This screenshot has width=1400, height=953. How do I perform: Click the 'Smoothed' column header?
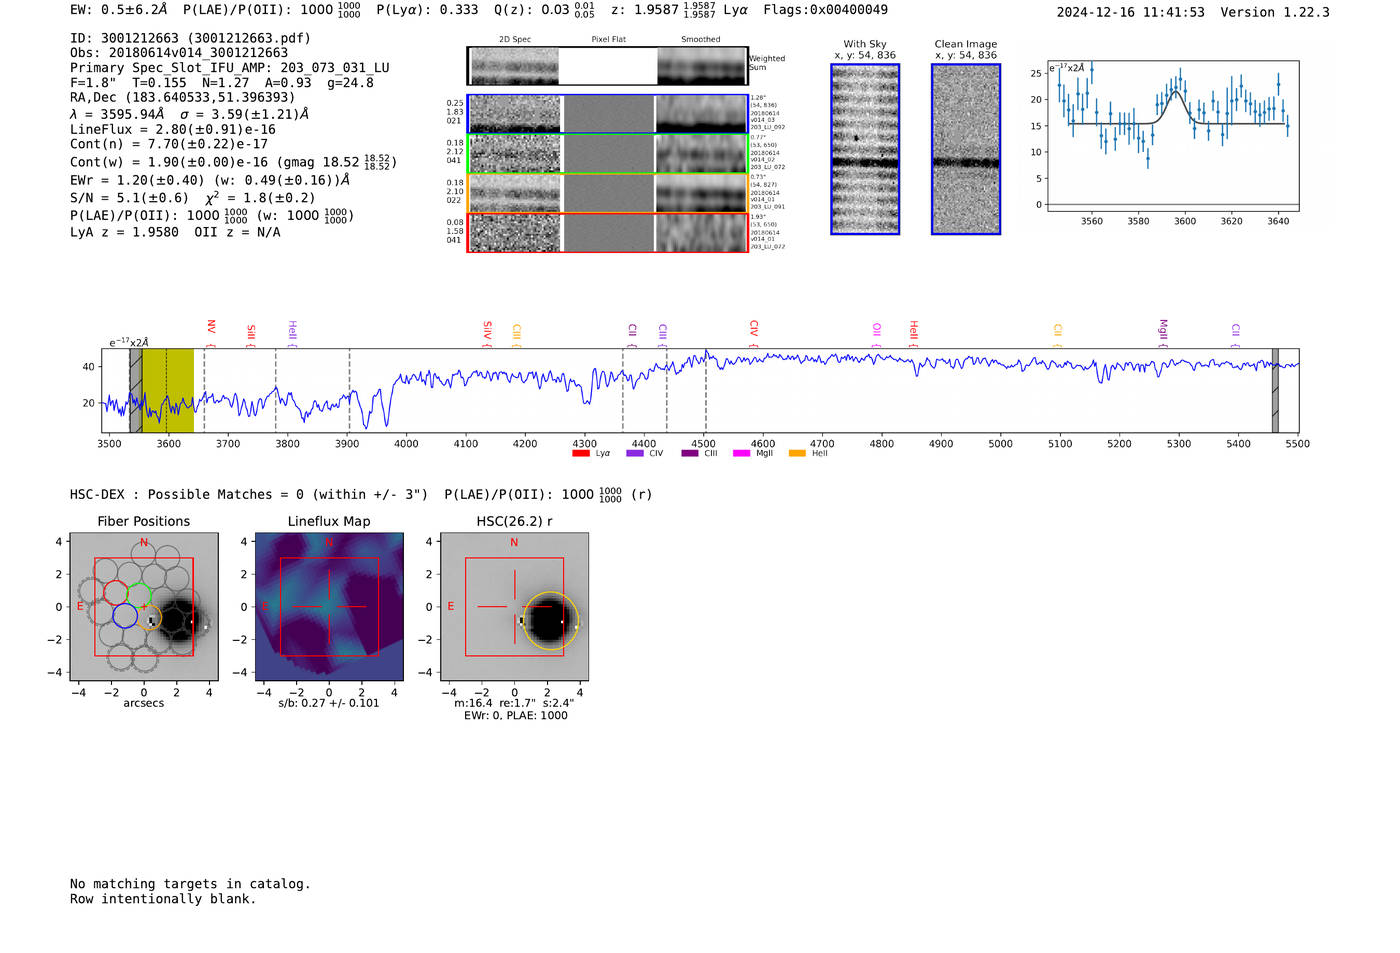tap(701, 40)
